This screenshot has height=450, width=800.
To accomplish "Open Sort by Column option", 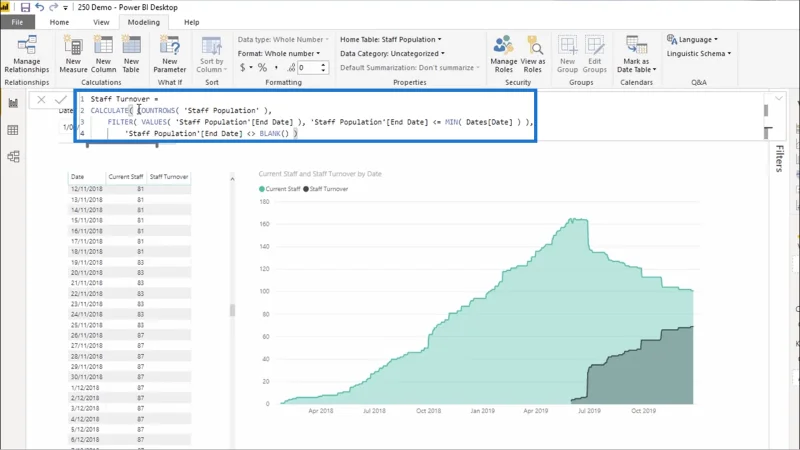I will pos(211,54).
